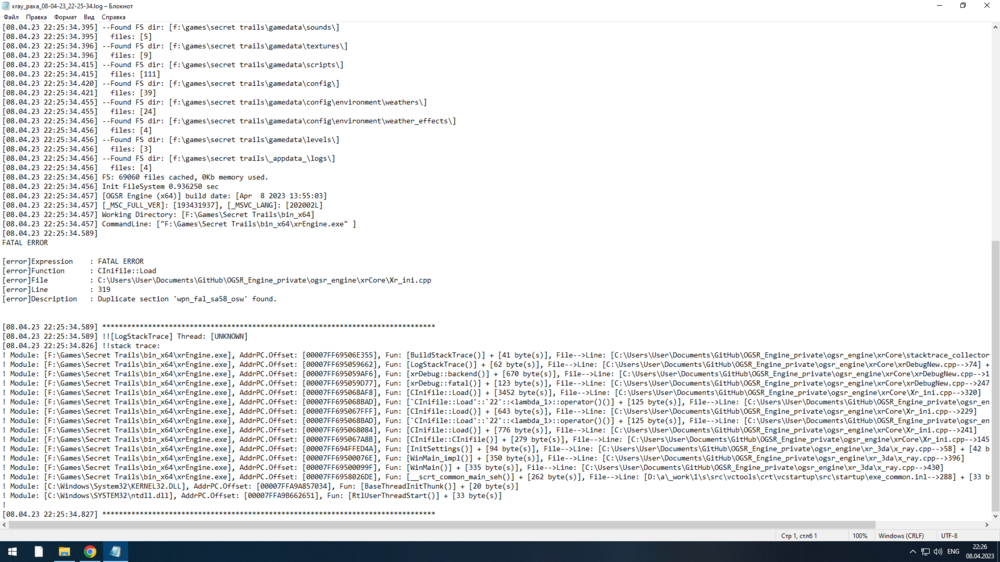This screenshot has height=562, width=1000.
Task: Click the 100% zoom status entry
Action: coord(860,536)
